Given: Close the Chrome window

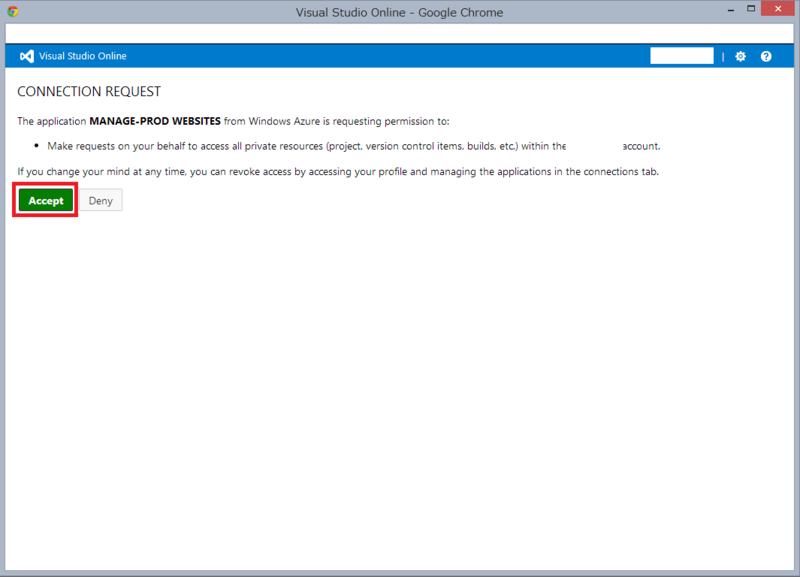Looking at the screenshot, I should (778, 9).
